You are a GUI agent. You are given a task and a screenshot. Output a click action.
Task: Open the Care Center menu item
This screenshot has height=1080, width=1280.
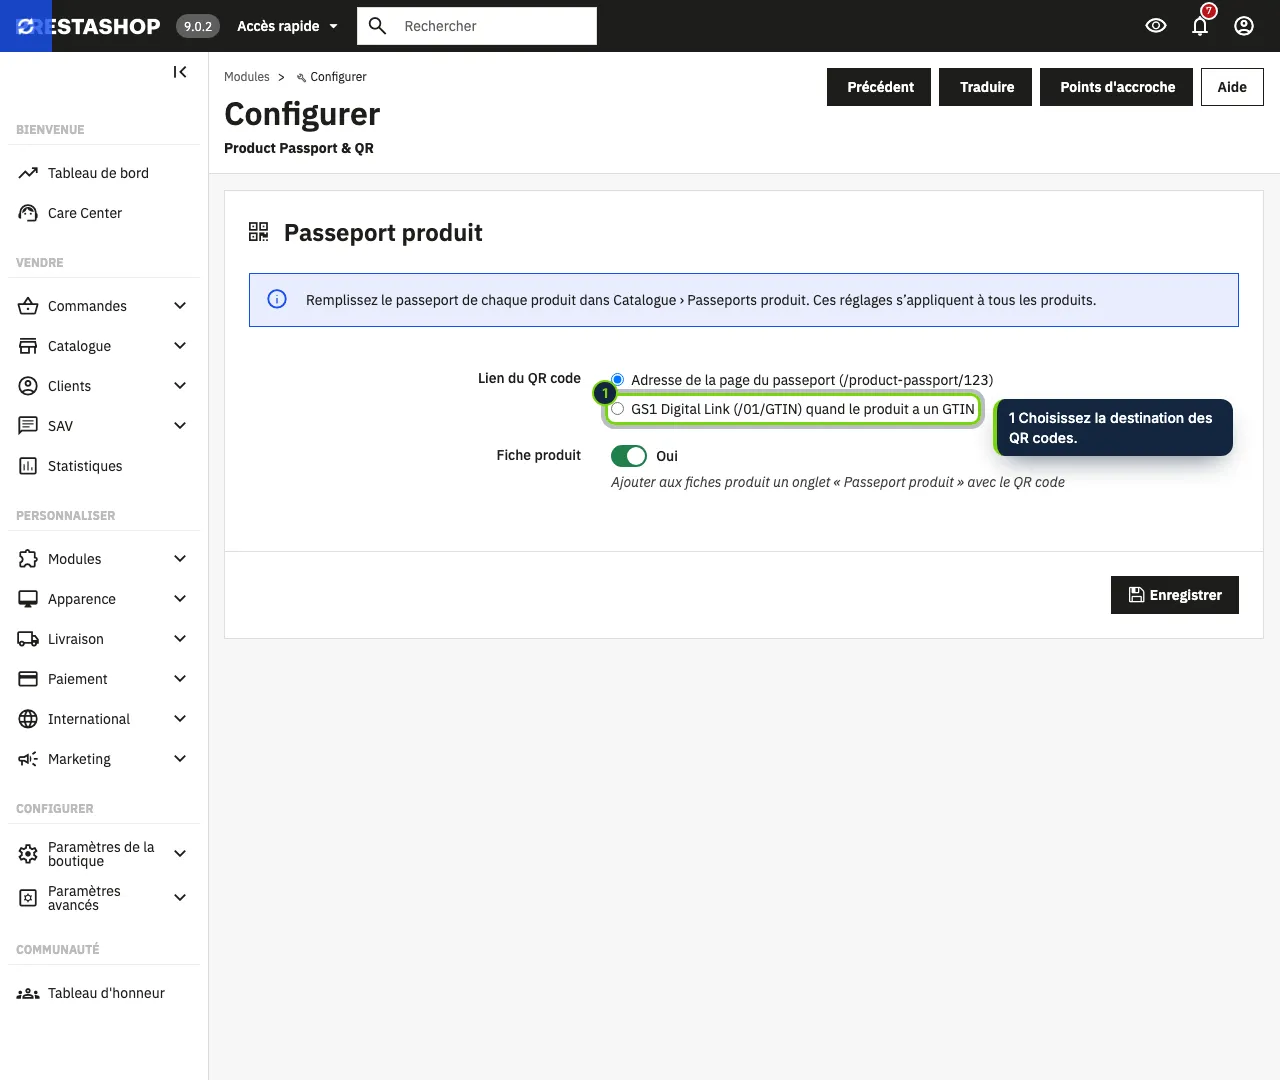click(104, 213)
